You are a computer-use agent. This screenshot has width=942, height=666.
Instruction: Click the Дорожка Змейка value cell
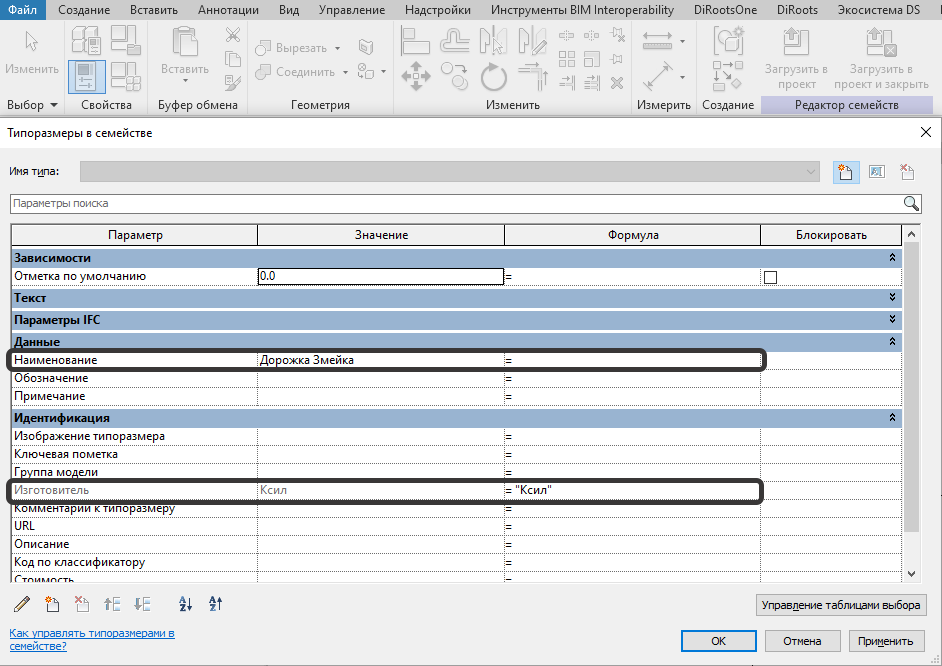(x=381, y=360)
